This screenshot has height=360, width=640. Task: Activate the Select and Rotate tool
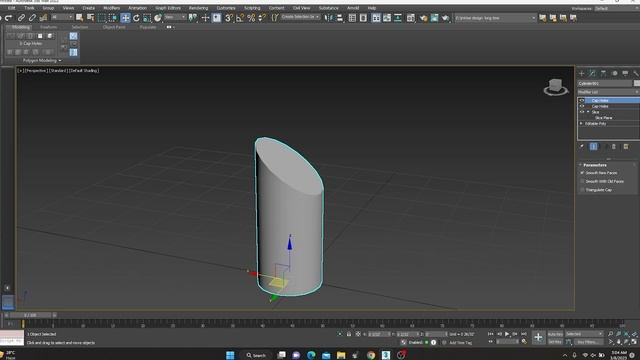(136, 18)
